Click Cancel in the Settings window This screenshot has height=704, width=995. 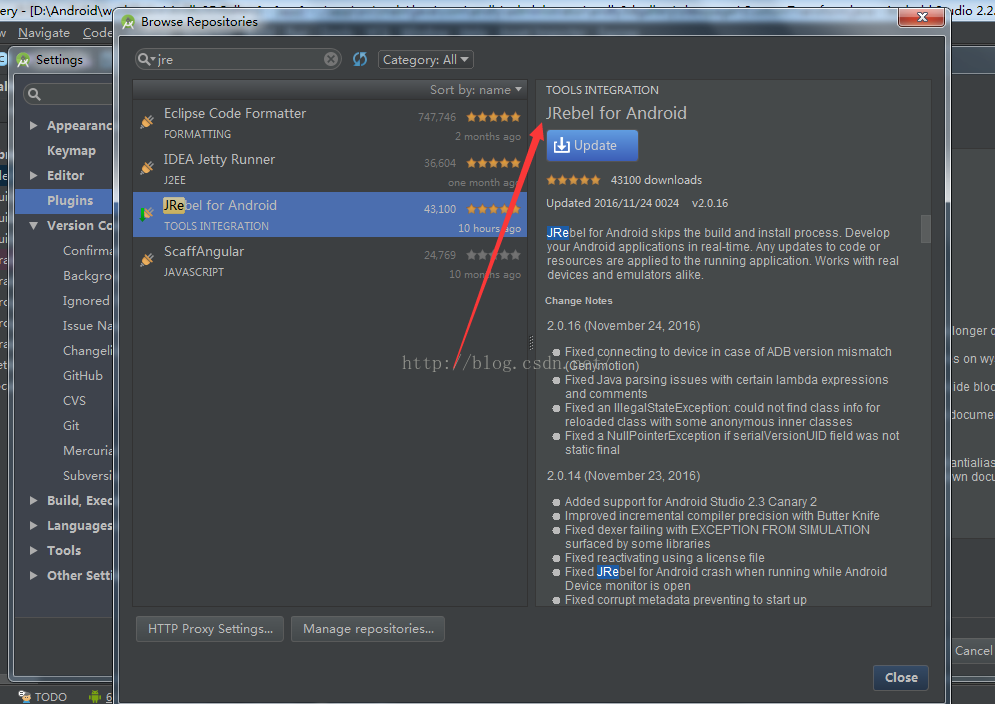click(x=973, y=651)
